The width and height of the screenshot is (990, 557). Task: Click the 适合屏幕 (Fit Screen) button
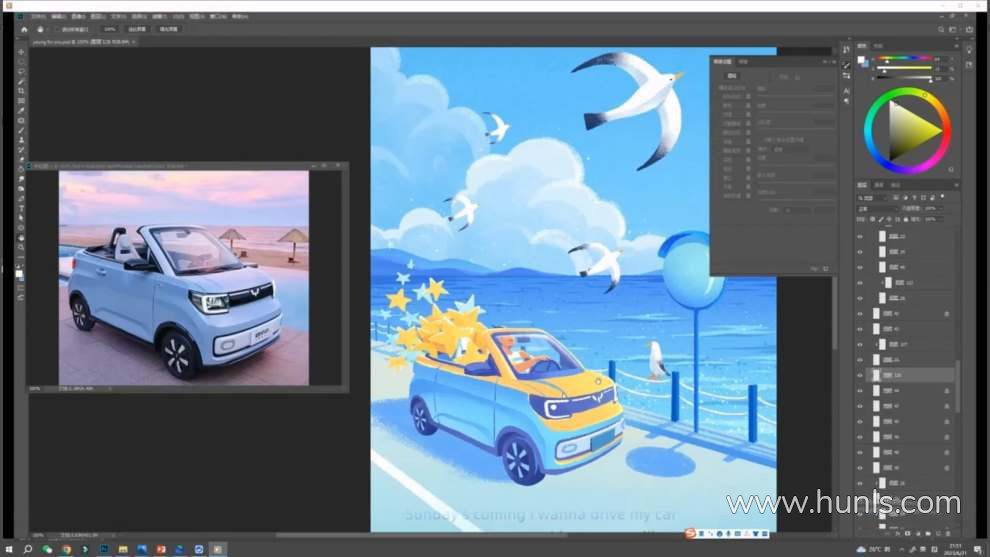(137, 29)
